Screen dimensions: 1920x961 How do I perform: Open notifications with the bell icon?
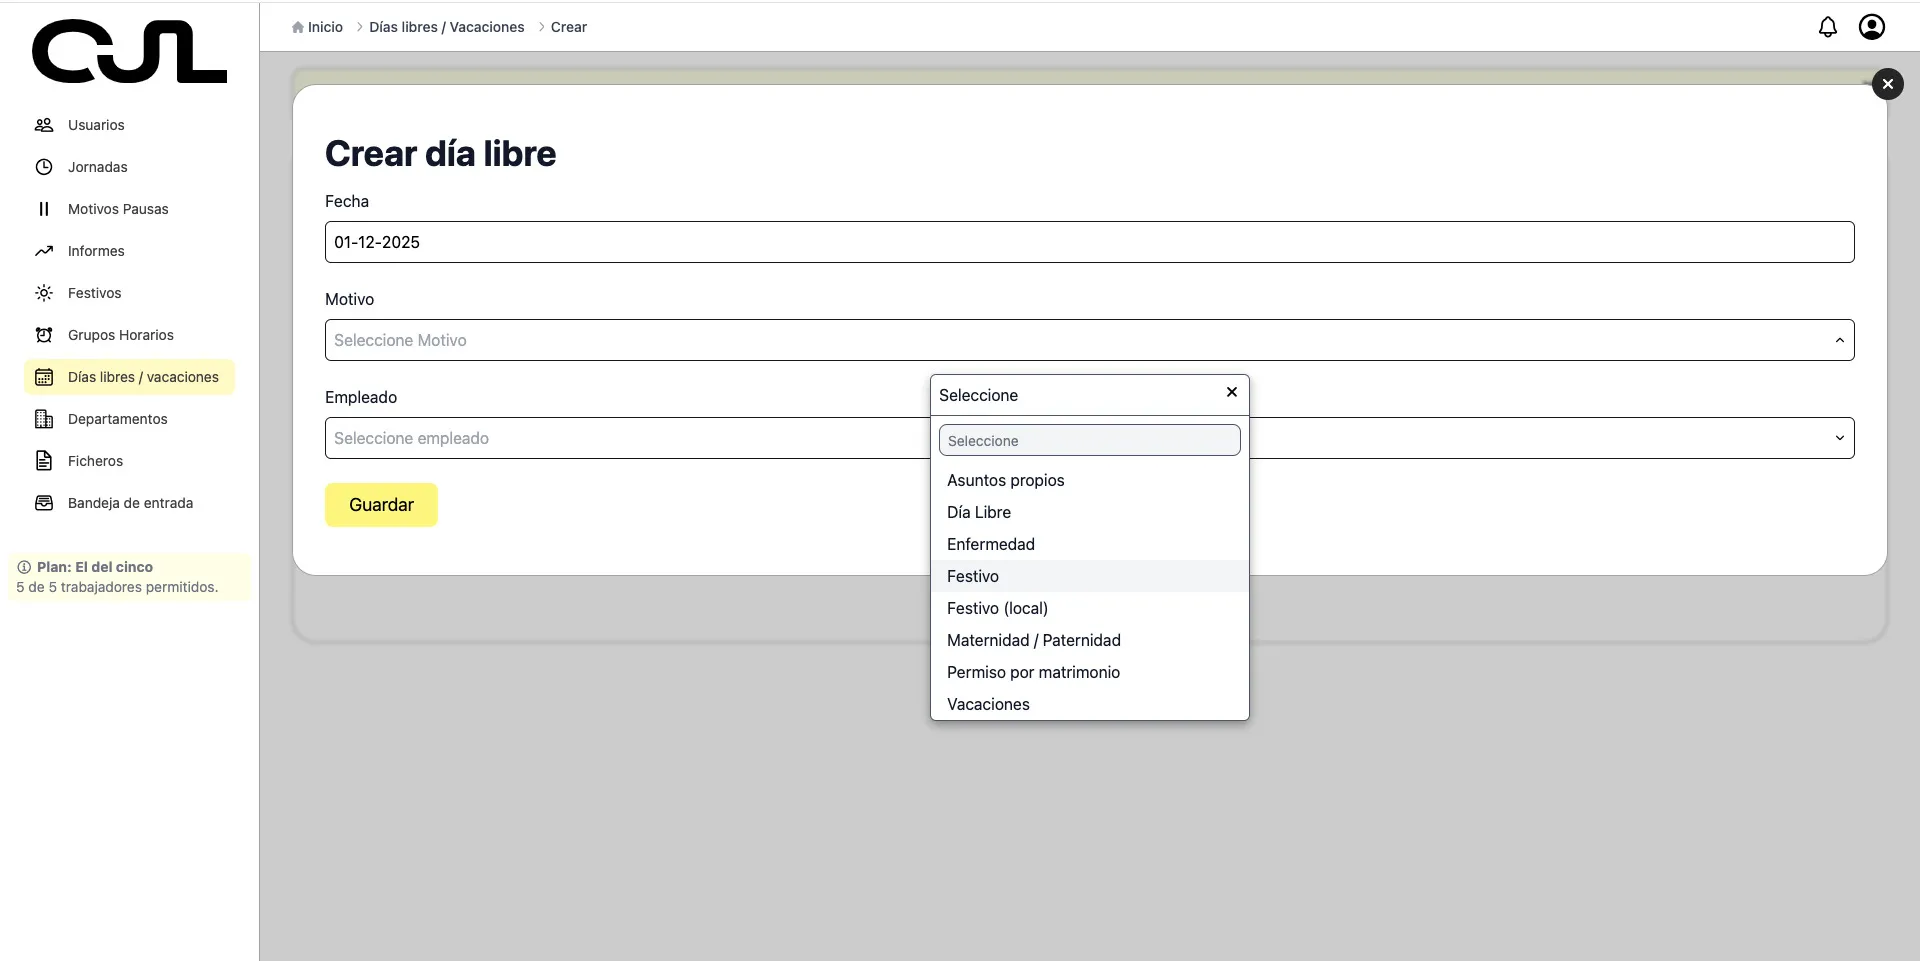[1827, 27]
